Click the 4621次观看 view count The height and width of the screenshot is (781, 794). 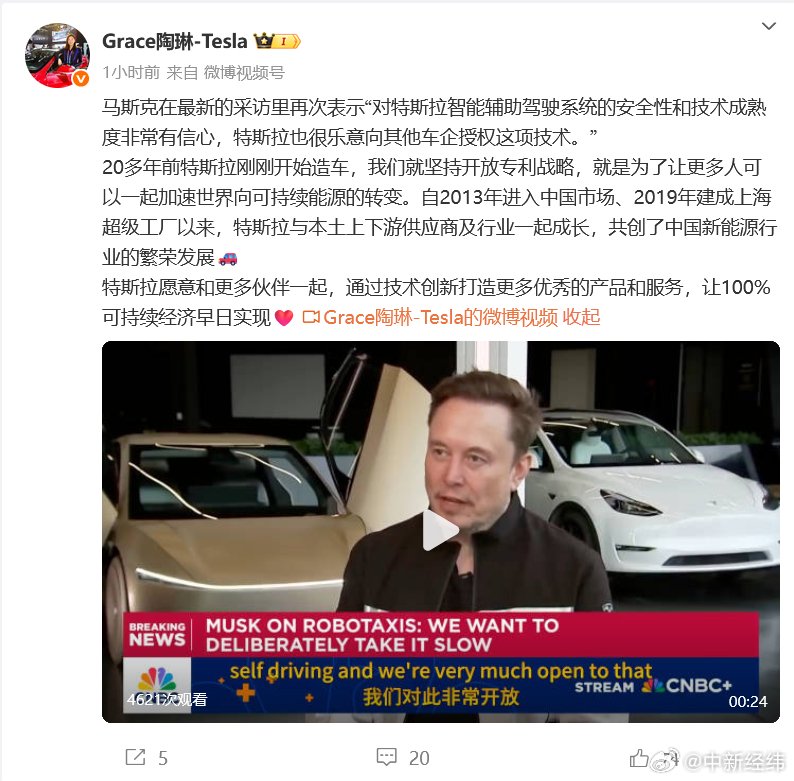[x=167, y=699]
